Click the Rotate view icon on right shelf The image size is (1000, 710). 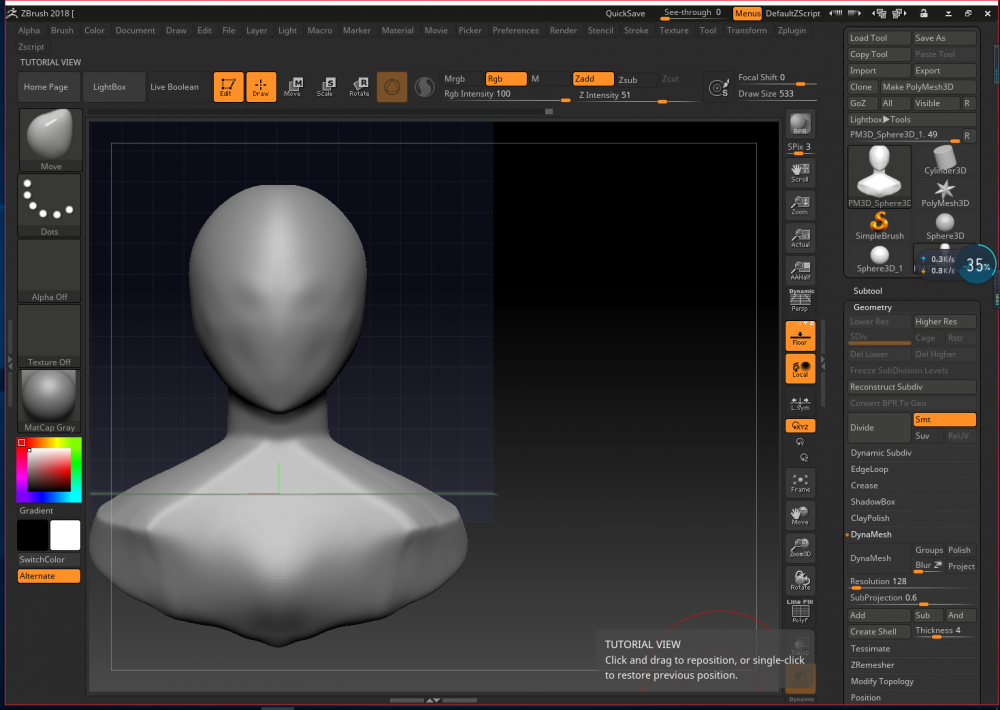[800, 581]
